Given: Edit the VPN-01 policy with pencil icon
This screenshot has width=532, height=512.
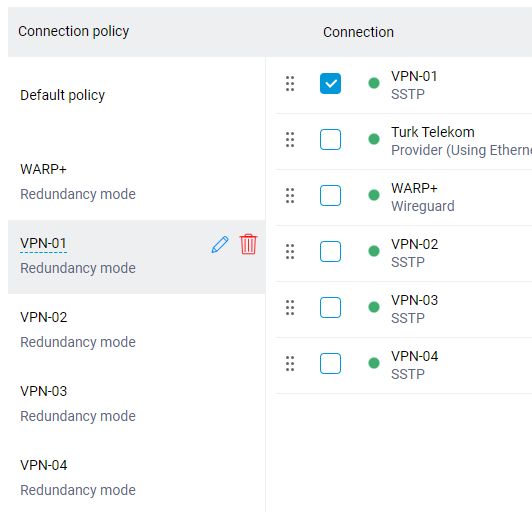Looking at the screenshot, I should coord(220,244).
